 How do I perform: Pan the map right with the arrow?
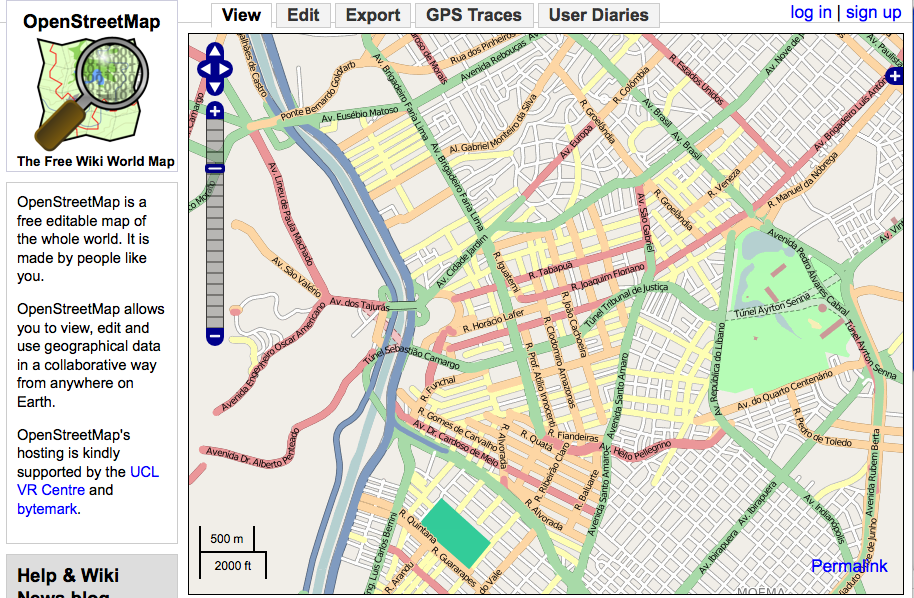click(225, 69)
